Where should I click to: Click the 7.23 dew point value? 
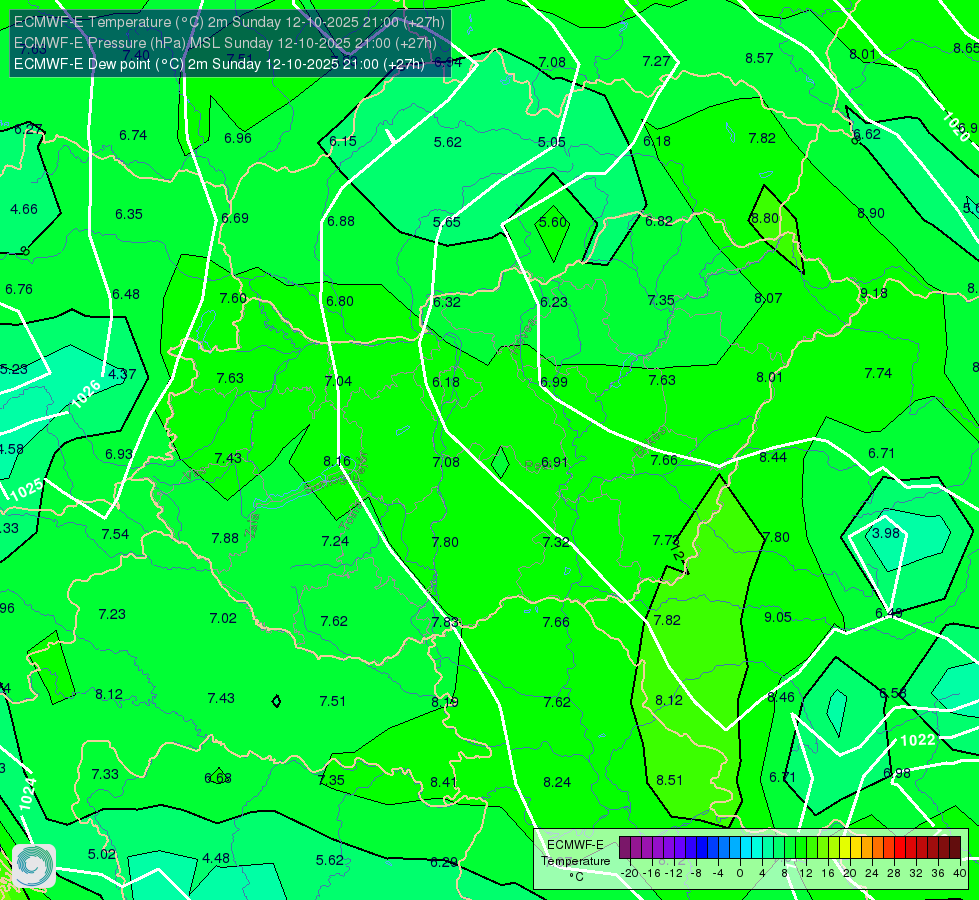[x=112, y=614]
